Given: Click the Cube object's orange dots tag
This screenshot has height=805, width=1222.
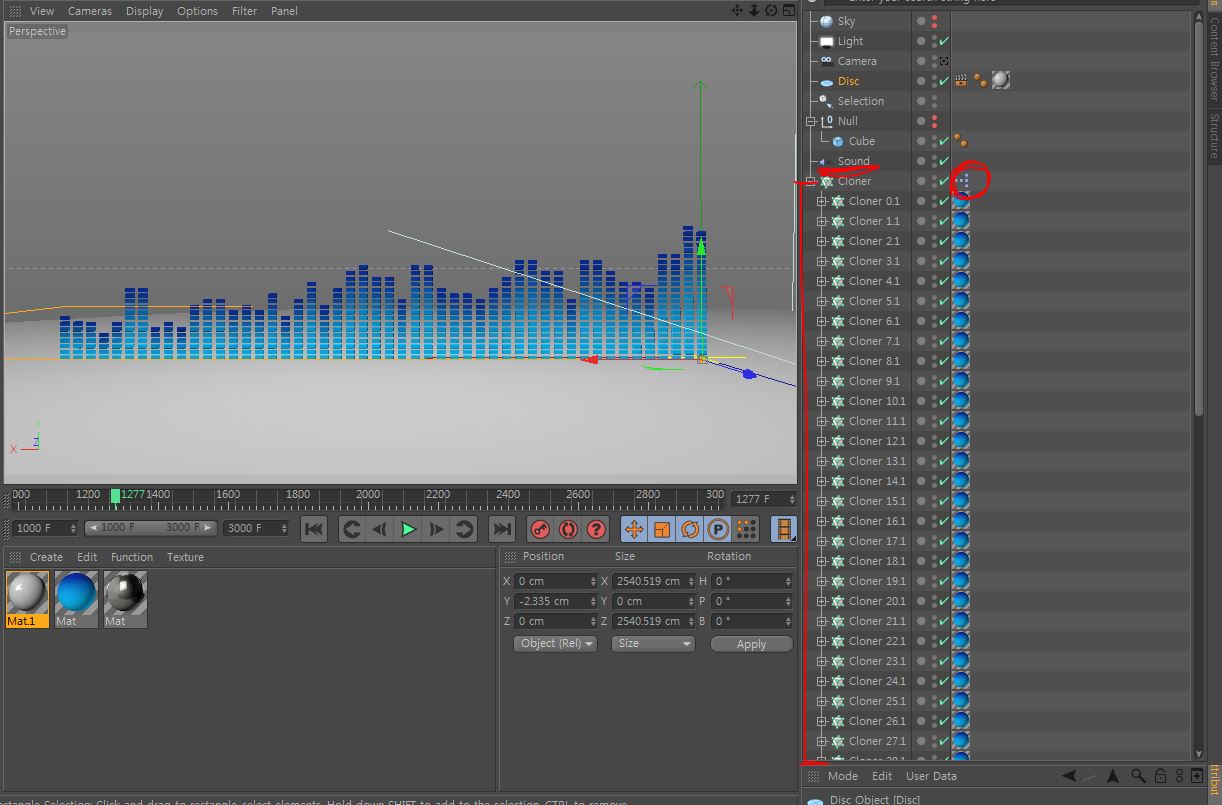Looking at the screenshot, I should click(961, 141).
